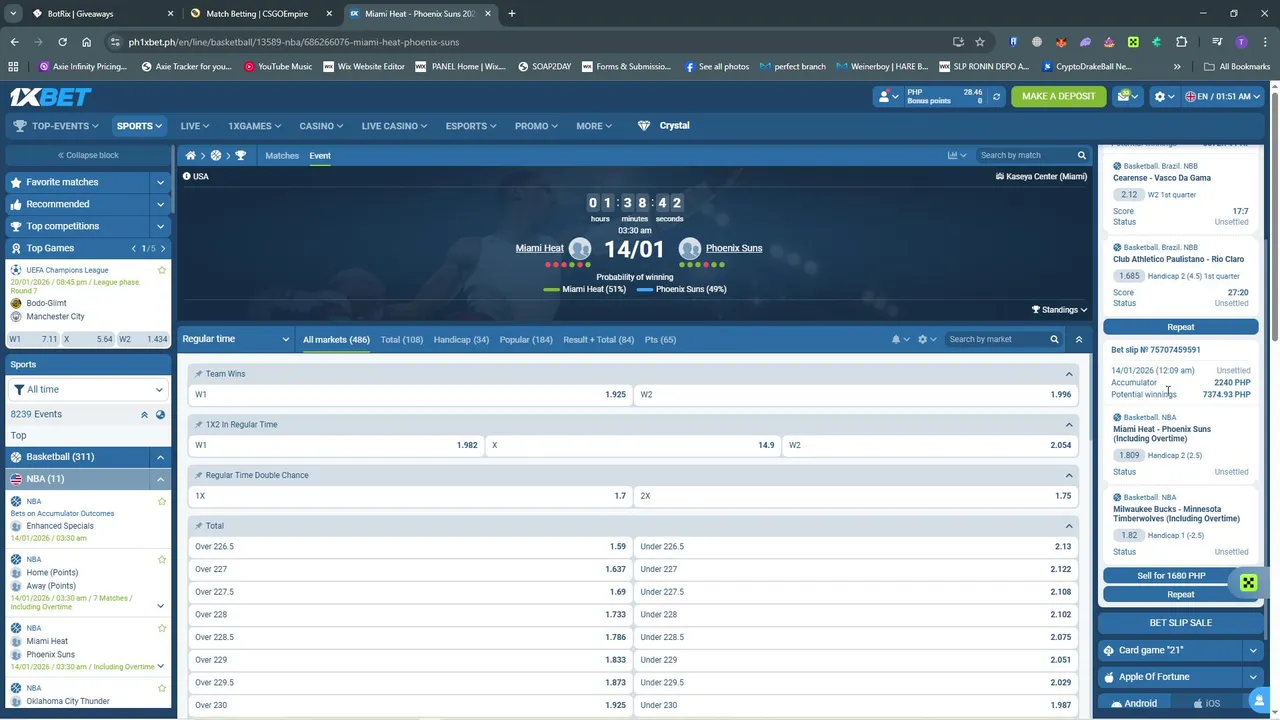Click the USA info icon

pos(187,177)
